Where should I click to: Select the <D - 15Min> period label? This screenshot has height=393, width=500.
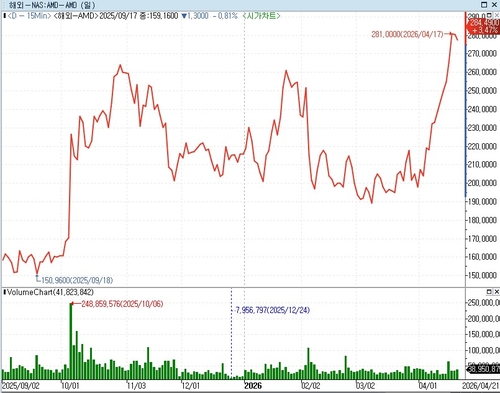[29, 16]
